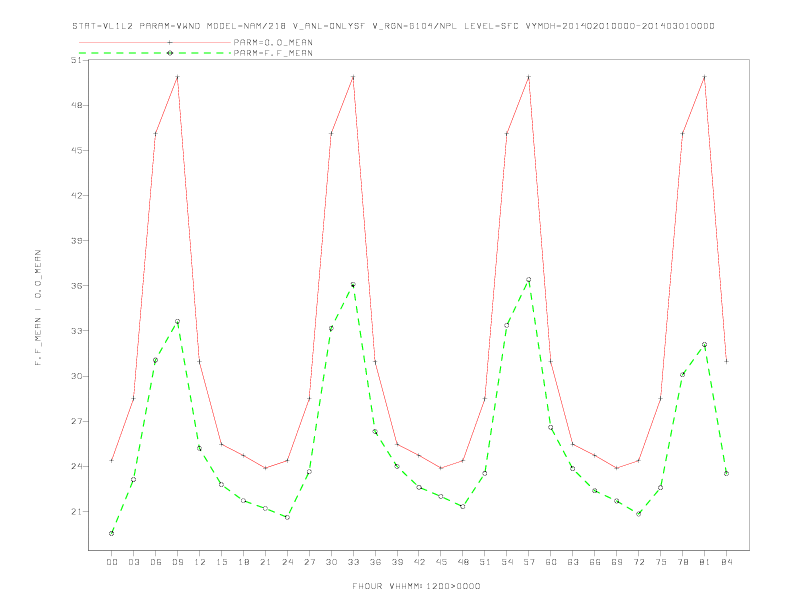Click x-axis forecast hour label 81
The image size is (792, 612).
[705, 562]
